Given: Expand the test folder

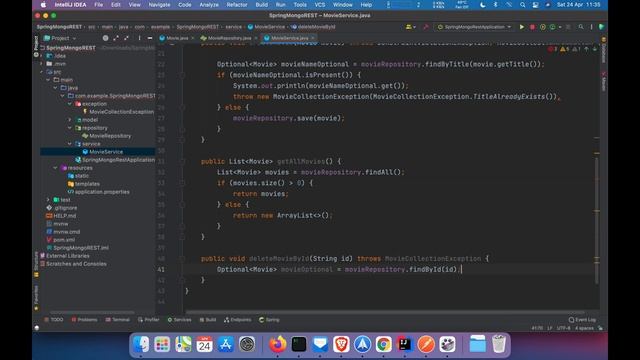Looking at the screenshot, I should (x=49, y=200).
